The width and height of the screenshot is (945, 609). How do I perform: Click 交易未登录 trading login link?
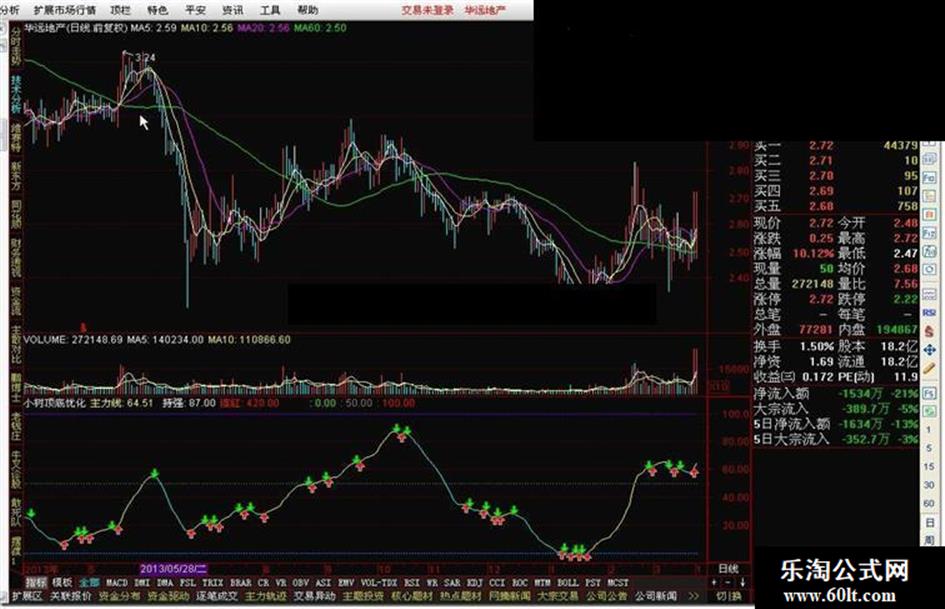[427, 10]
